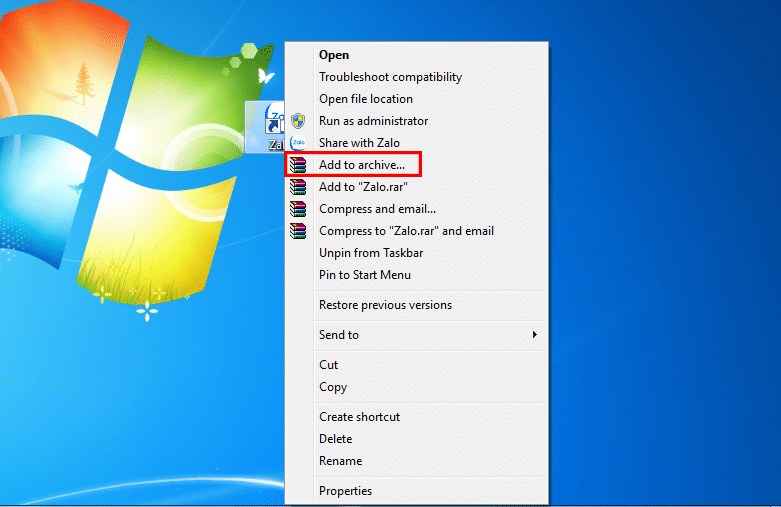Viewport: 781px width, 507px height.
Task: Expand the Send to submenu arrow
Action: (534, 335)
